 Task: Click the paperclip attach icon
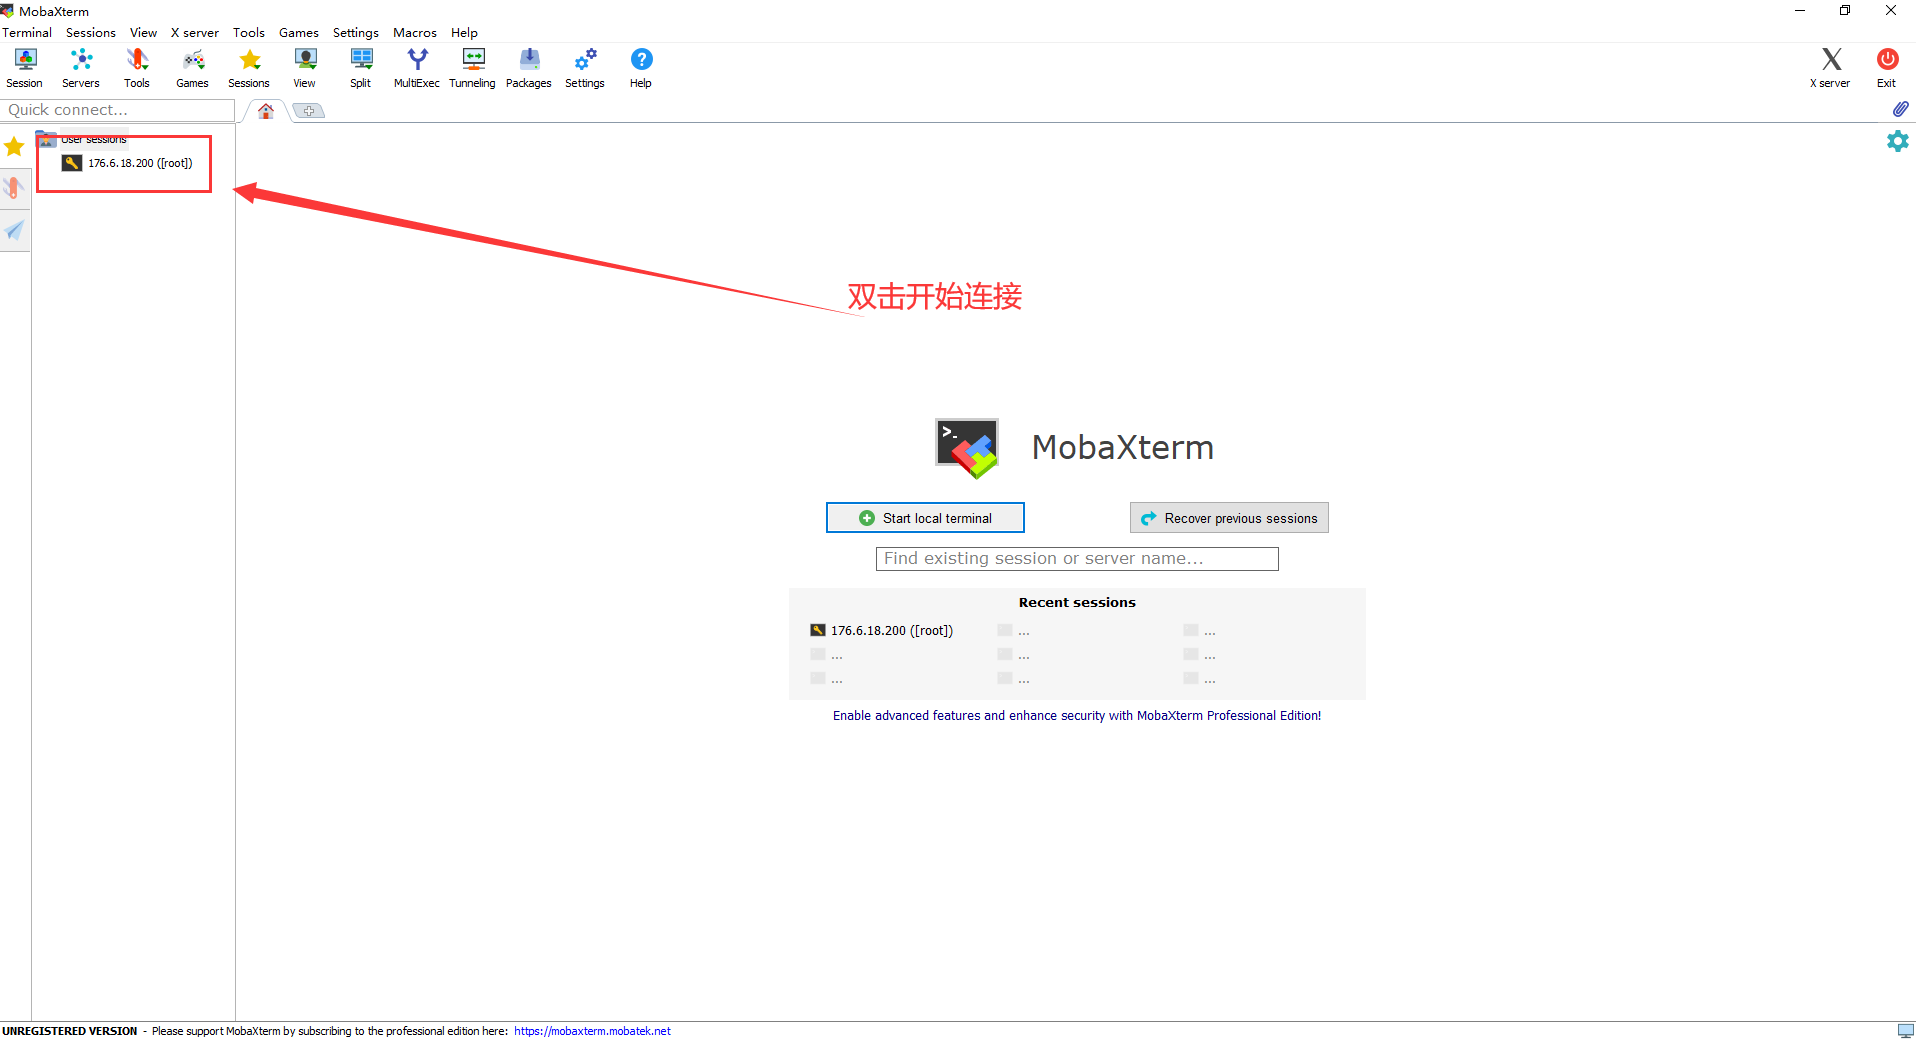(1900, 109)
